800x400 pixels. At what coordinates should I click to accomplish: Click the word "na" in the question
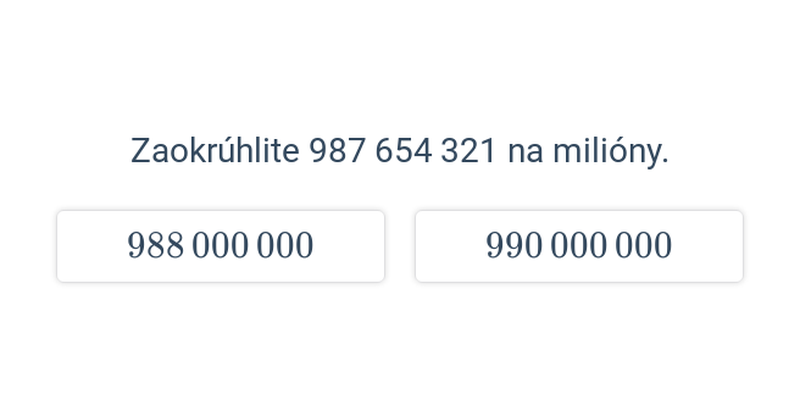[525, 155]
